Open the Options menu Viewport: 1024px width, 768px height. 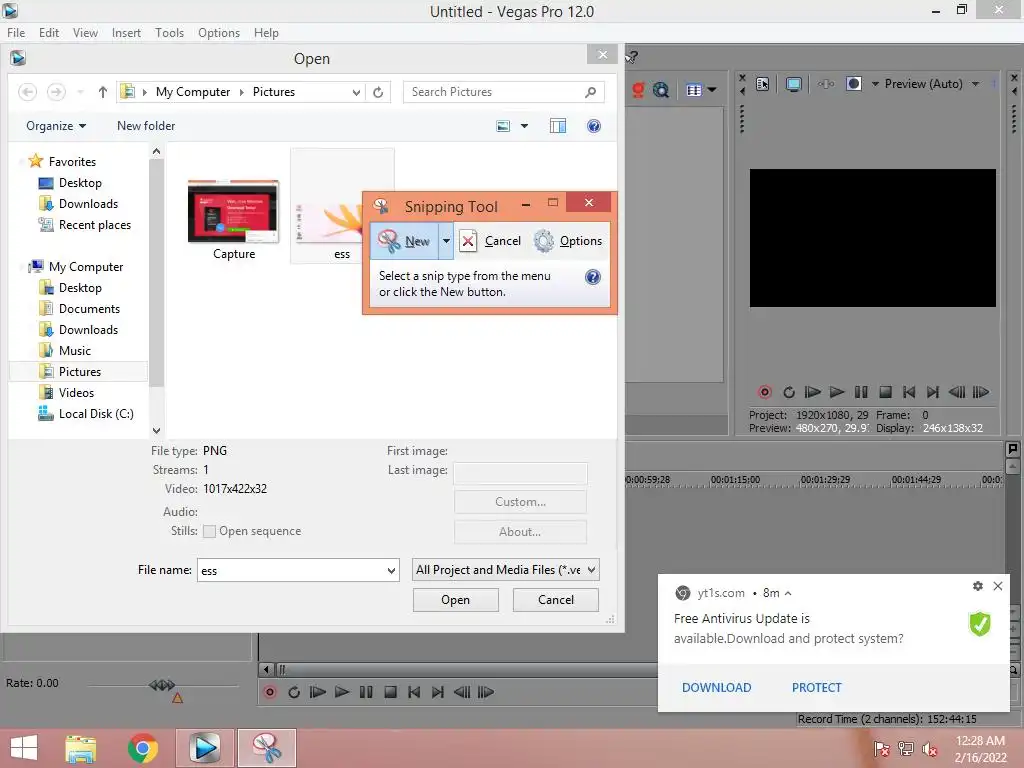pyautogui.click(x=219, y=33)
